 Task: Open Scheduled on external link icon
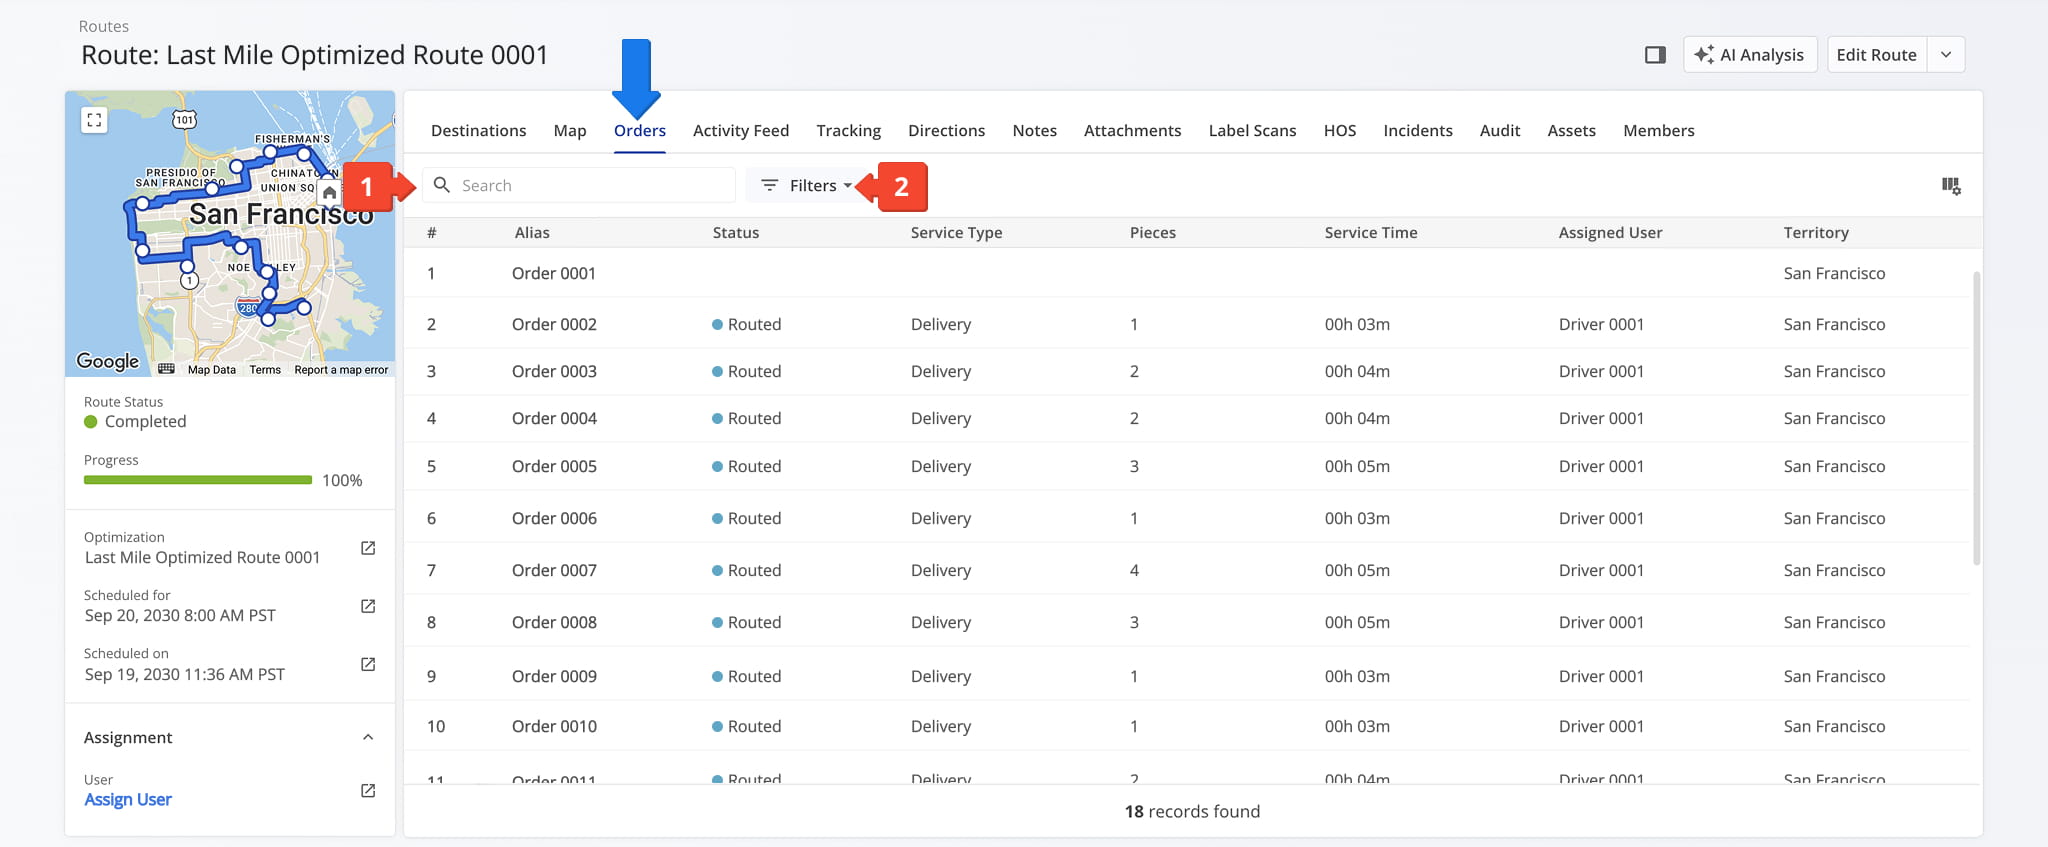click(368, 664)
